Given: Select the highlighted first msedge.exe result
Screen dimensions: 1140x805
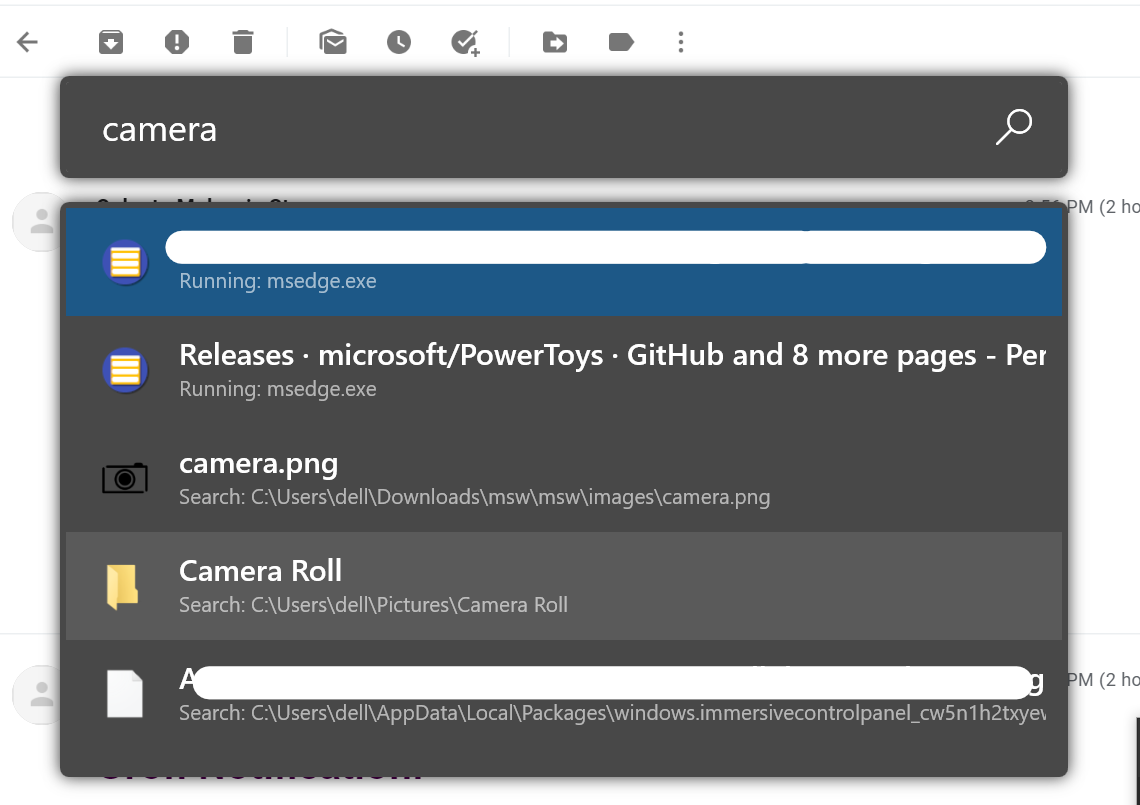Looking at the screenshot, I should coord(563,262).
